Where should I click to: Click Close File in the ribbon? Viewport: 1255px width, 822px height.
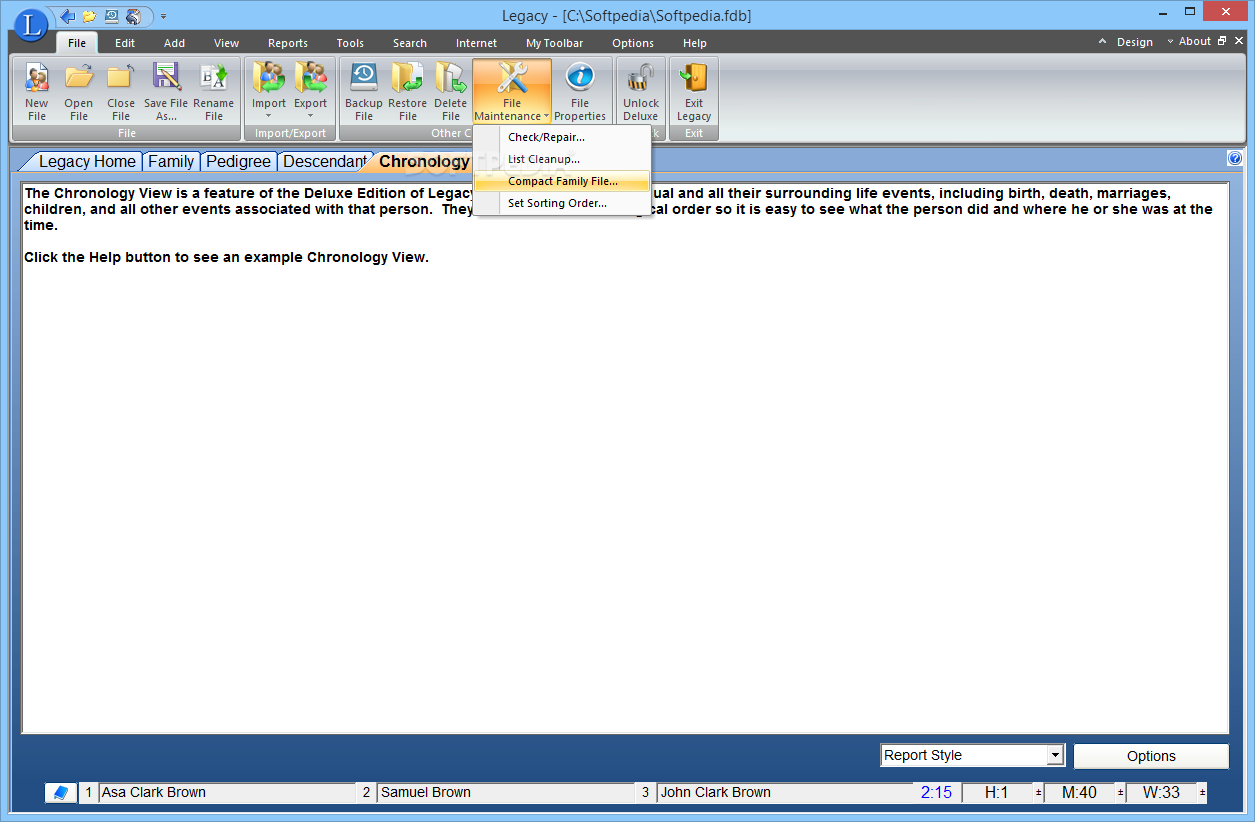[x=121, y=91]
